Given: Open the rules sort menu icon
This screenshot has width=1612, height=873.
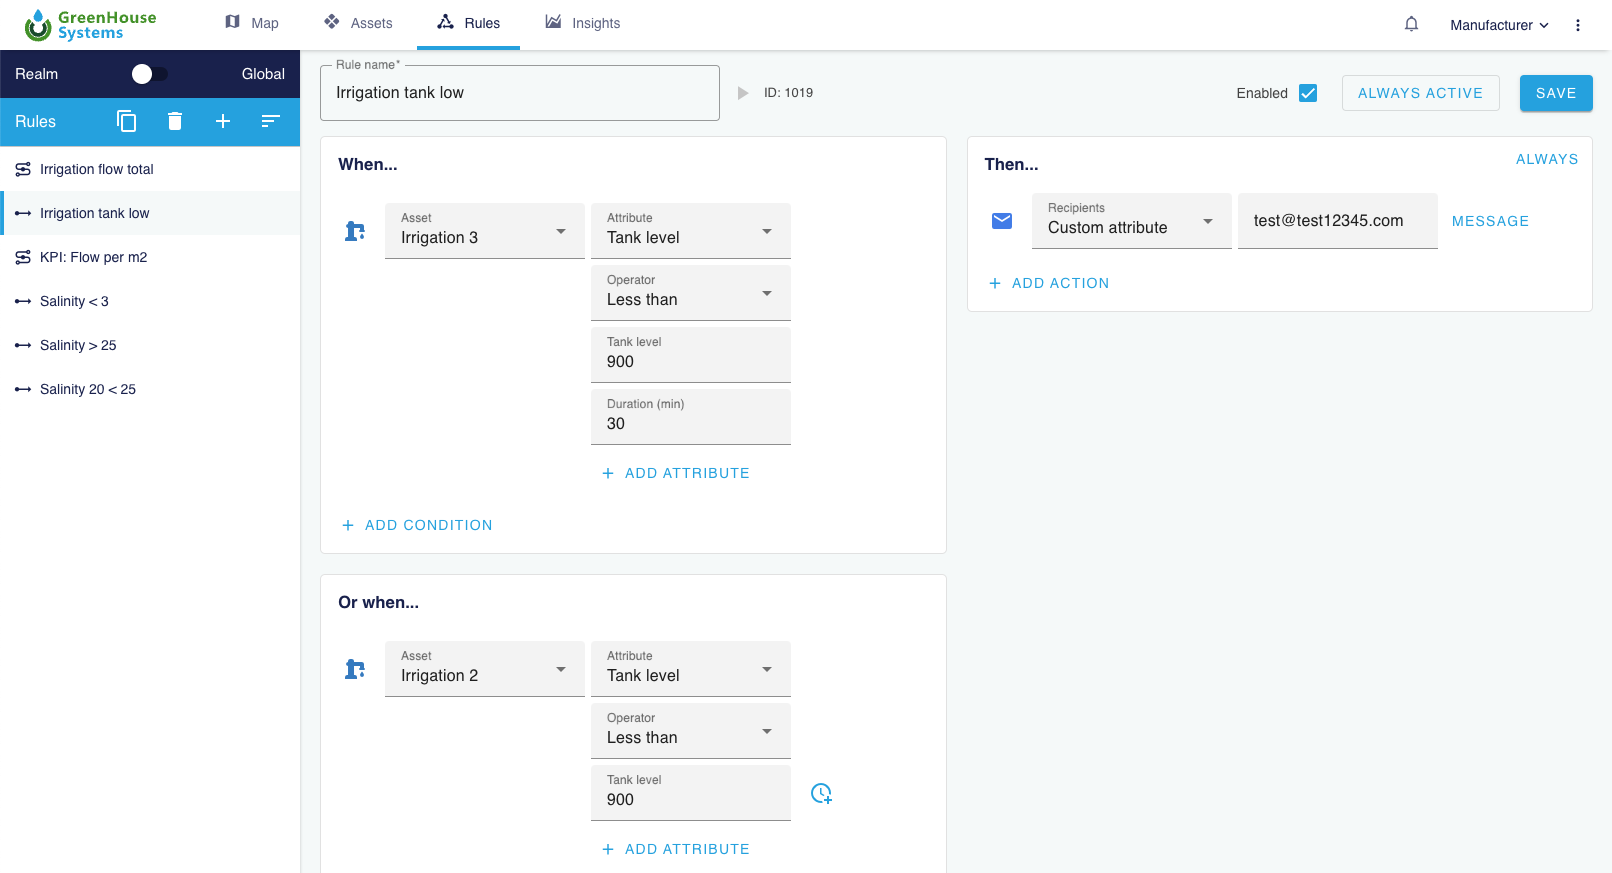Looking at the screenshot, I should pyautogui.click(x=270, y=121).
